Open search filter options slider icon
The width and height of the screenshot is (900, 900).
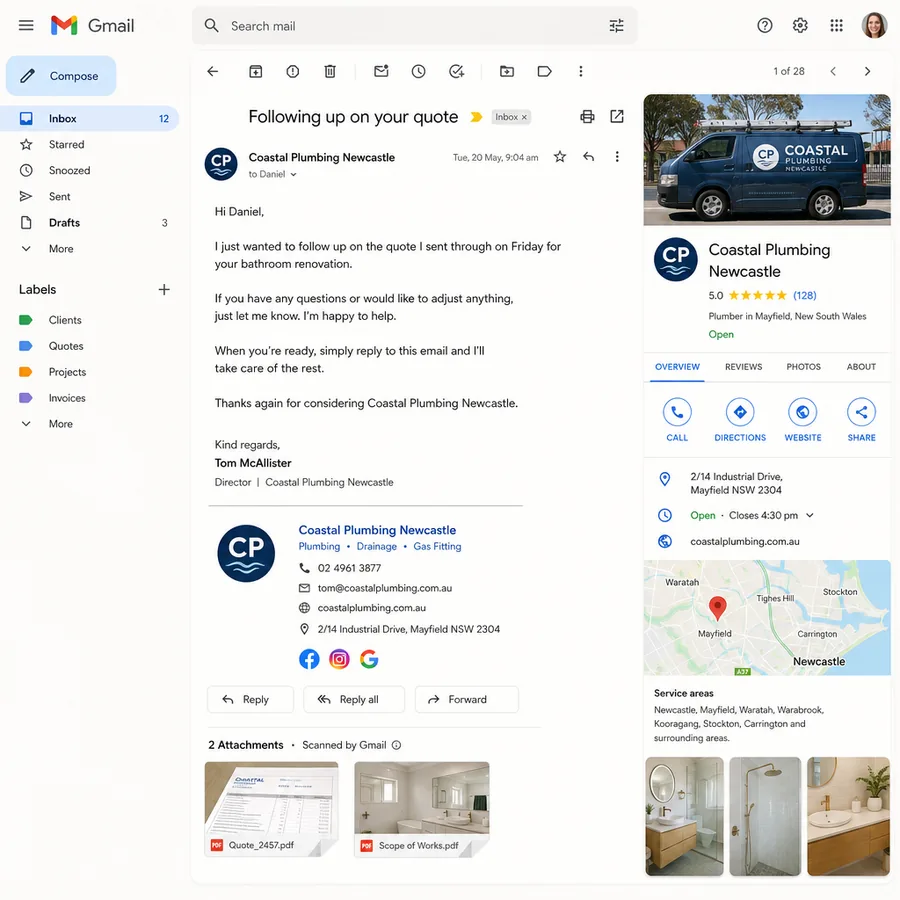[616, 26]
